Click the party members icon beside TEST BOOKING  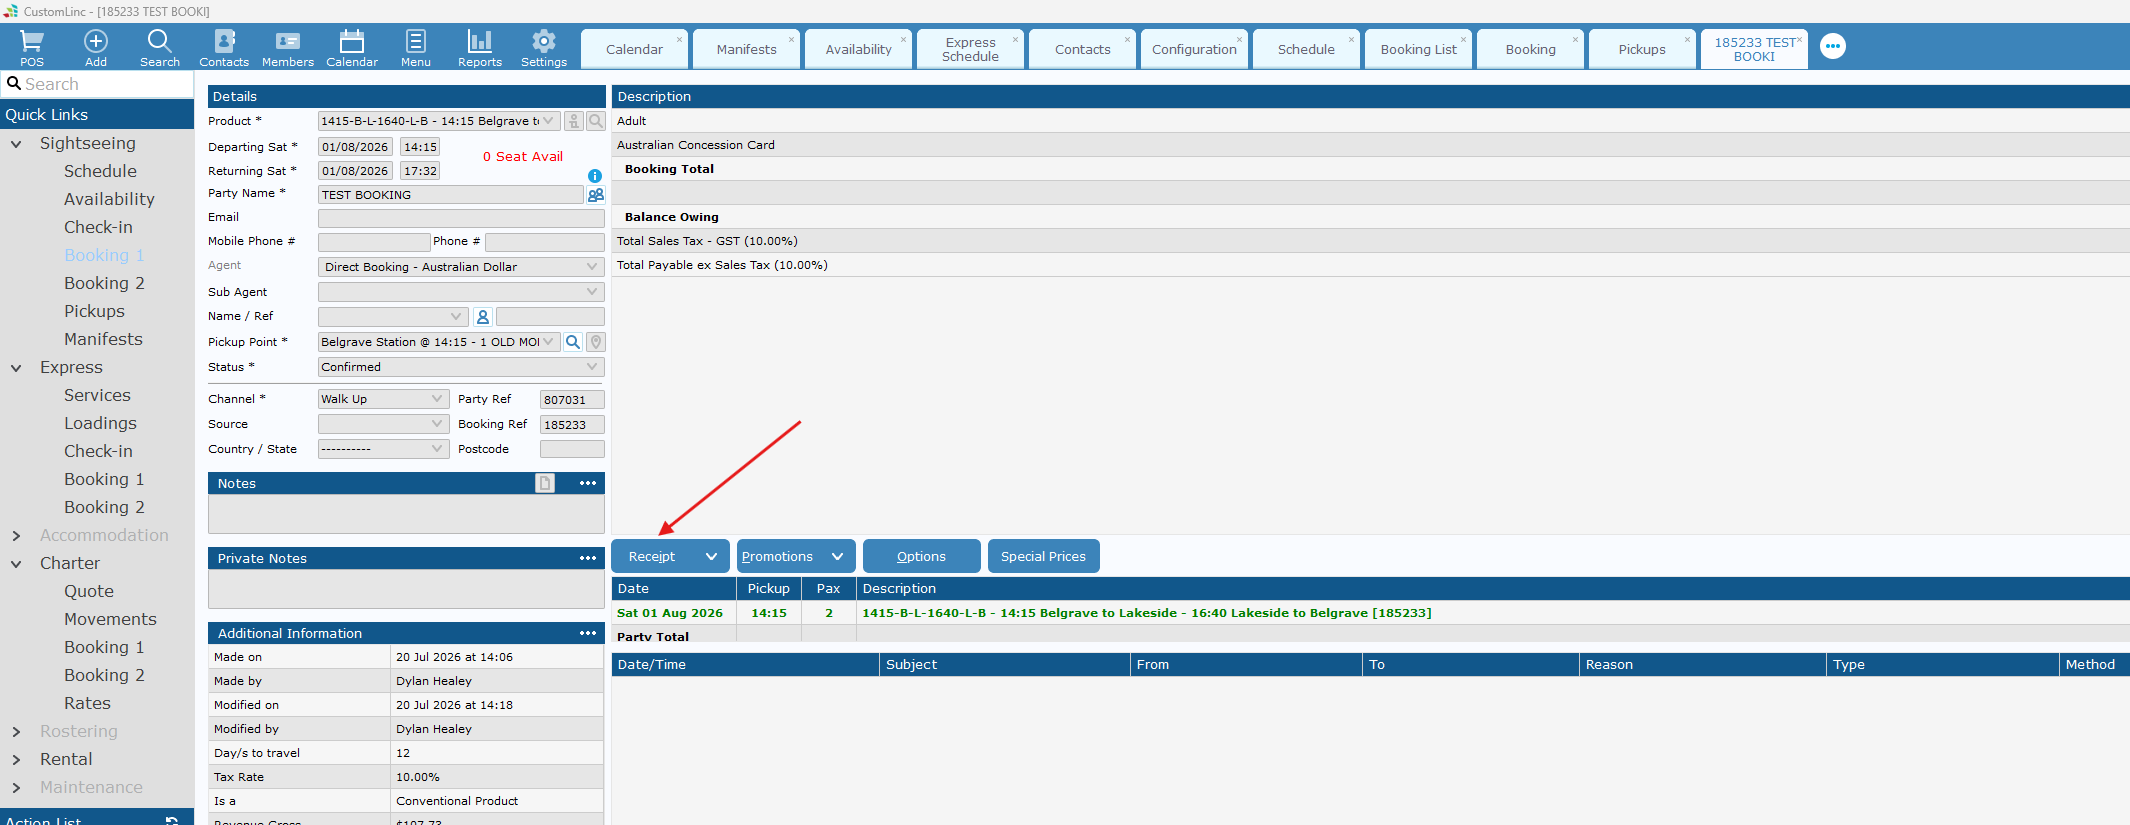pos(596,195)
